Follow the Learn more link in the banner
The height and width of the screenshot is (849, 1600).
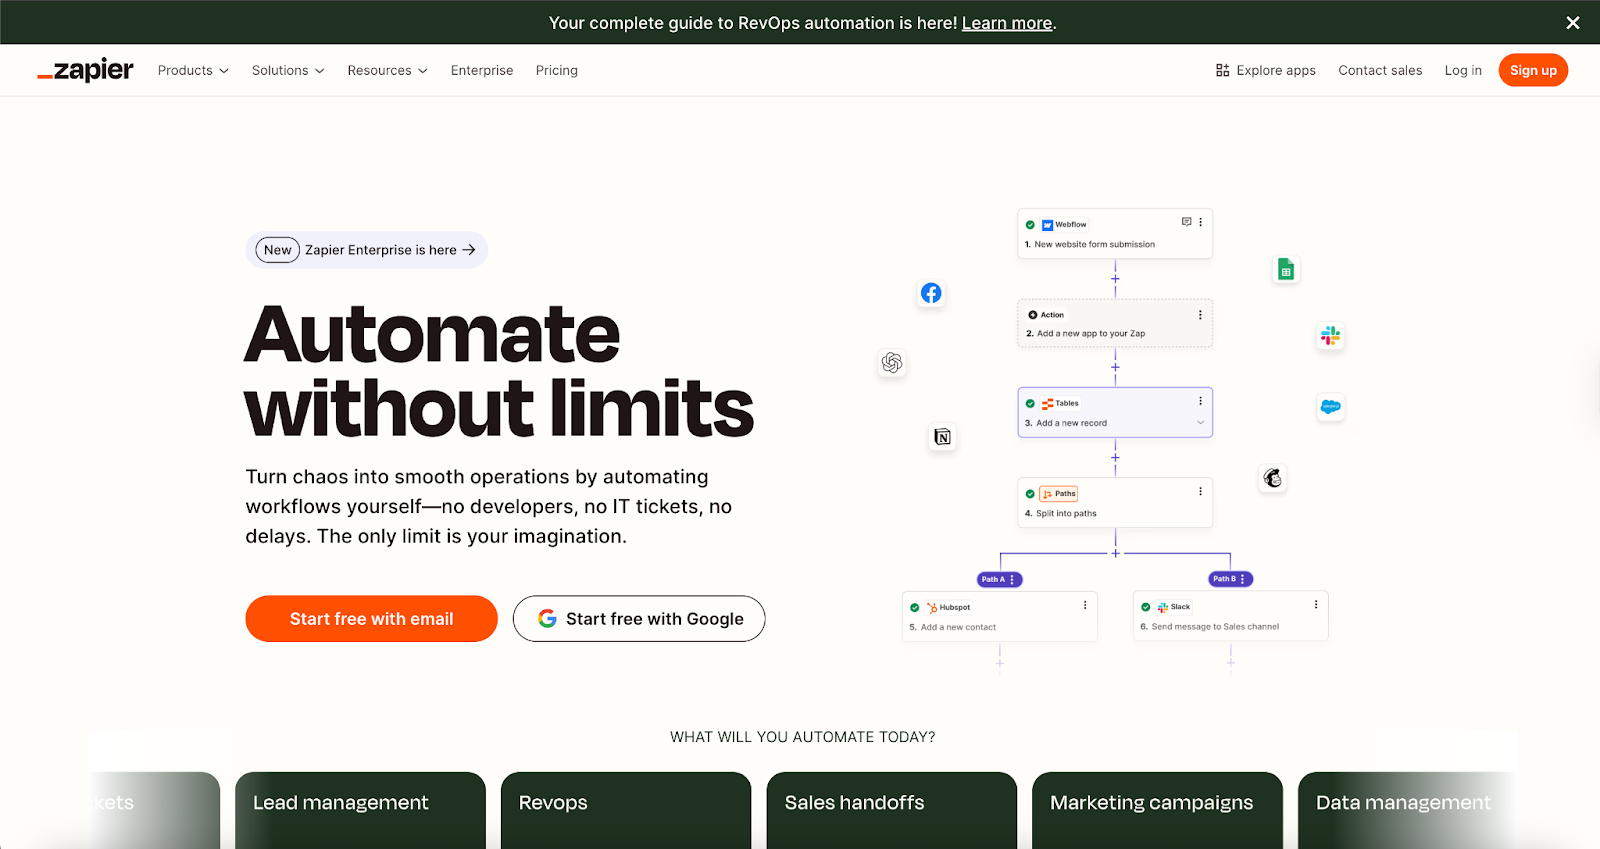(x=1007, y=23)
